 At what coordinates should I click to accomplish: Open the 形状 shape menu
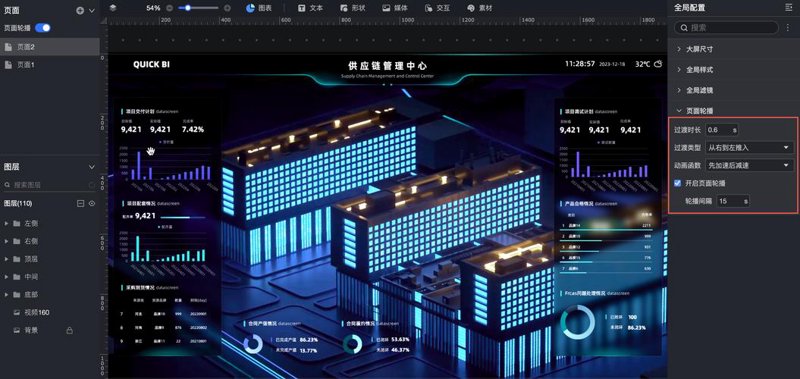tap(352, 8)
